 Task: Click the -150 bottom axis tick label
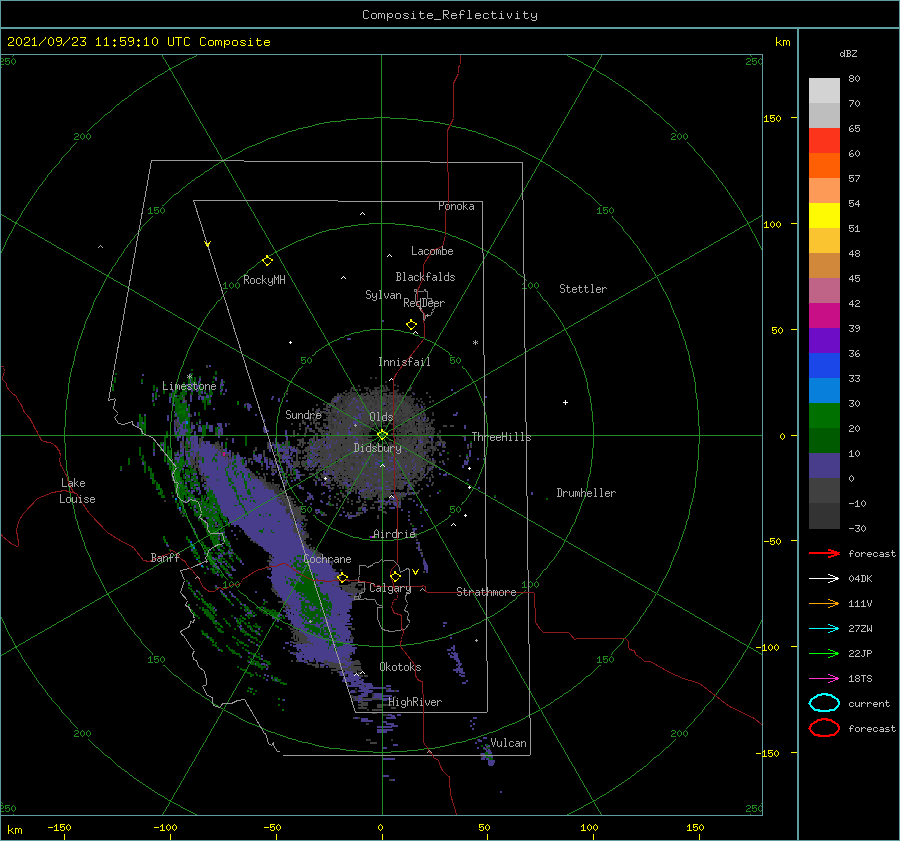point(59,827)
